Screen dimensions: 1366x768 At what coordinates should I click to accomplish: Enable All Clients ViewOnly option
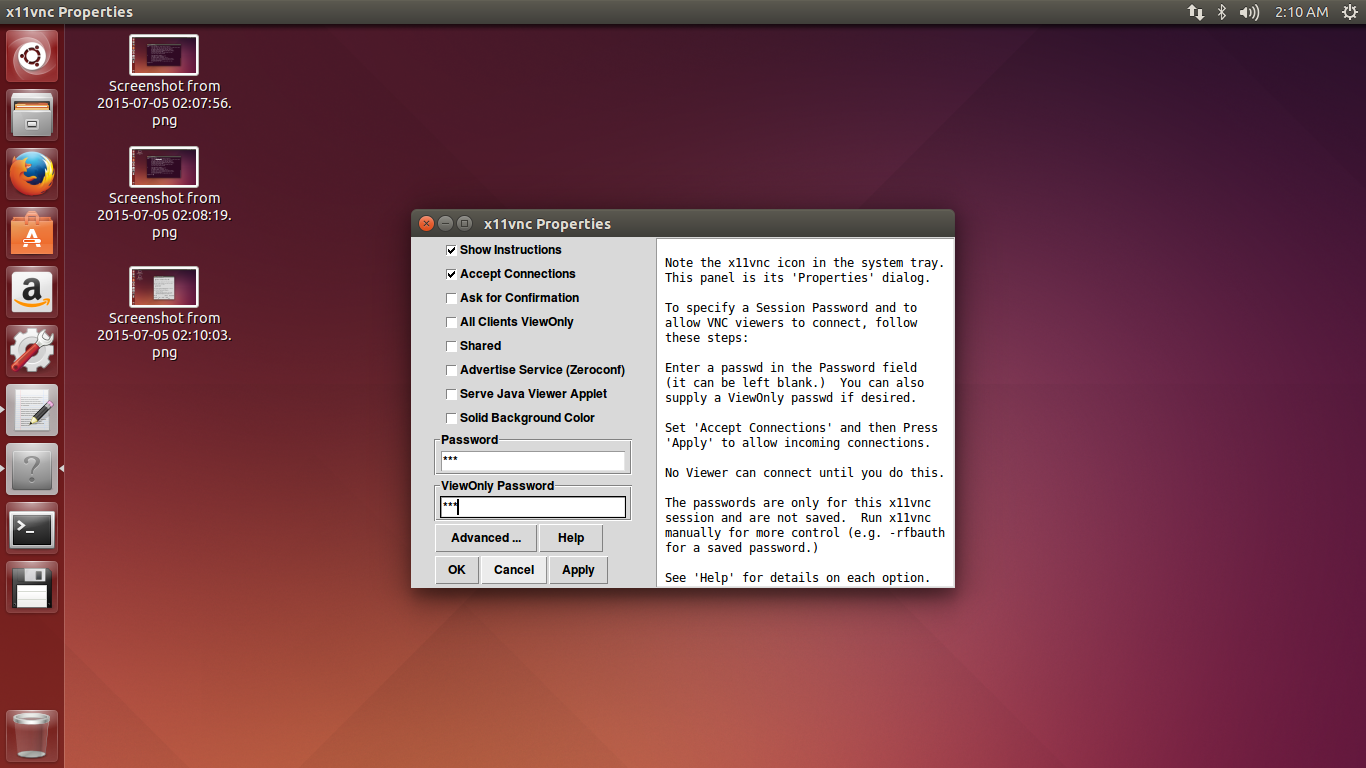tap(451, 322)
